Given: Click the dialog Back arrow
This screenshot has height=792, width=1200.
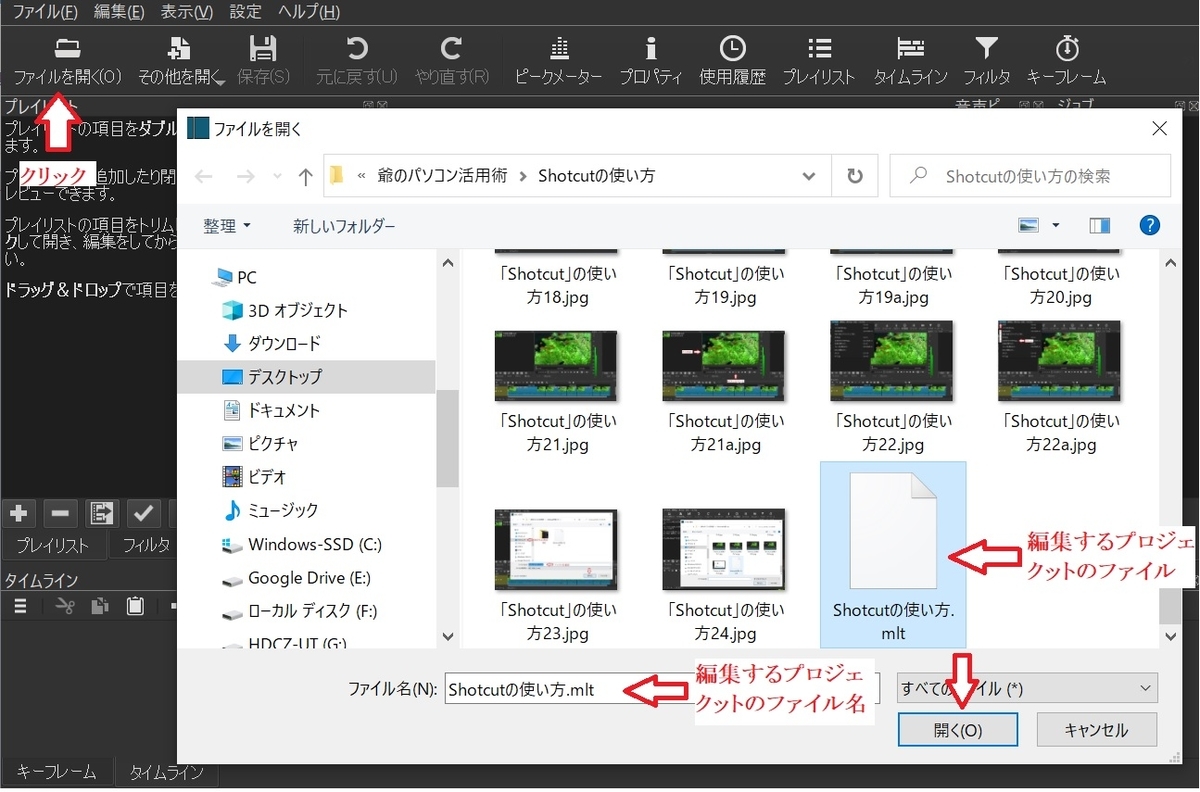Looking at the screenshot, I should click(x=204, y=176).
